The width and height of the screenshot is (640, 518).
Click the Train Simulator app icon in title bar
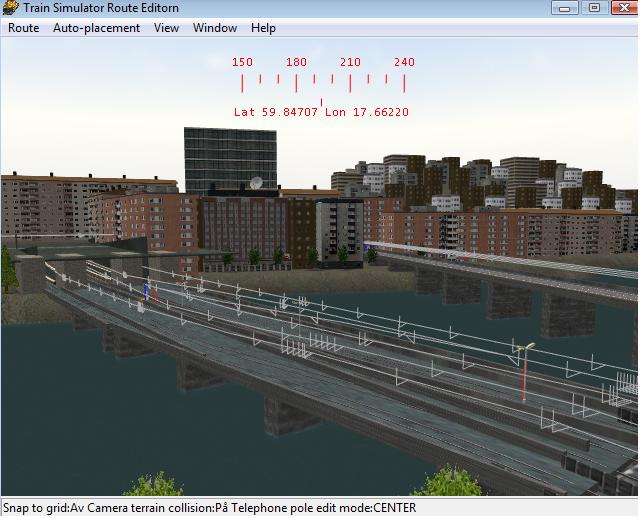point(10,7)
